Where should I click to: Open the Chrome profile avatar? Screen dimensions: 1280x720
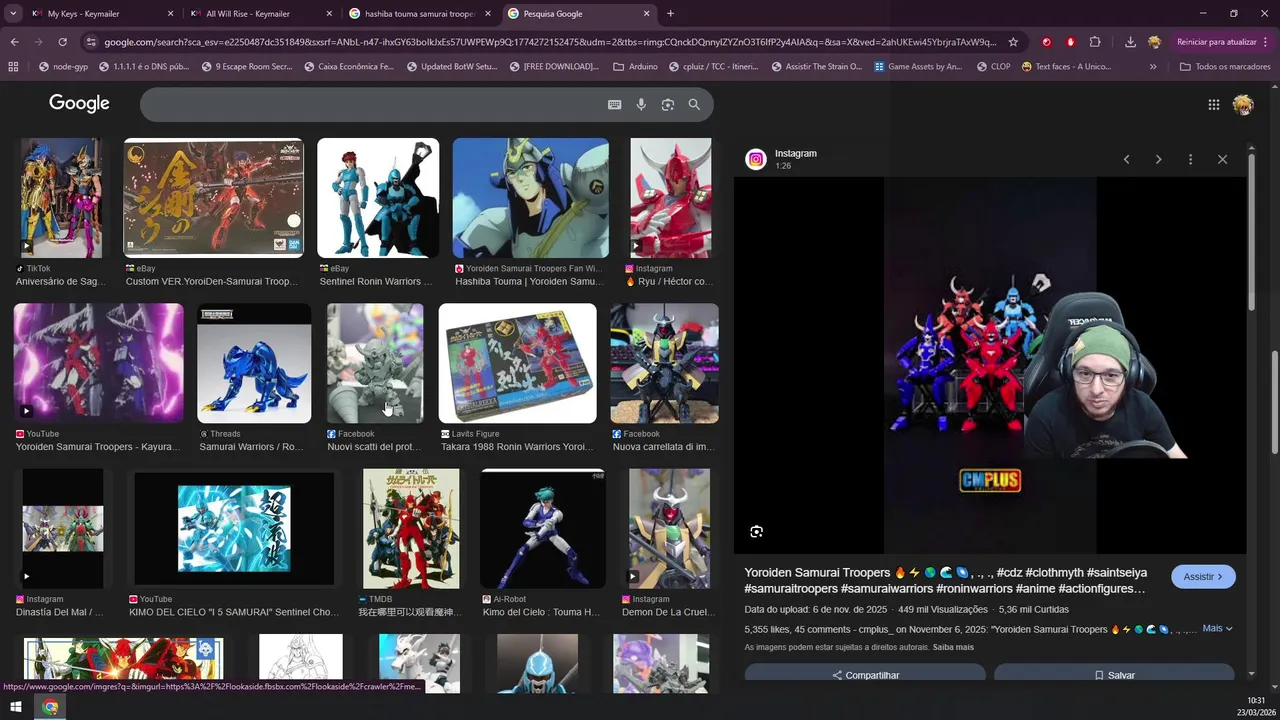tap(1154, 42)
